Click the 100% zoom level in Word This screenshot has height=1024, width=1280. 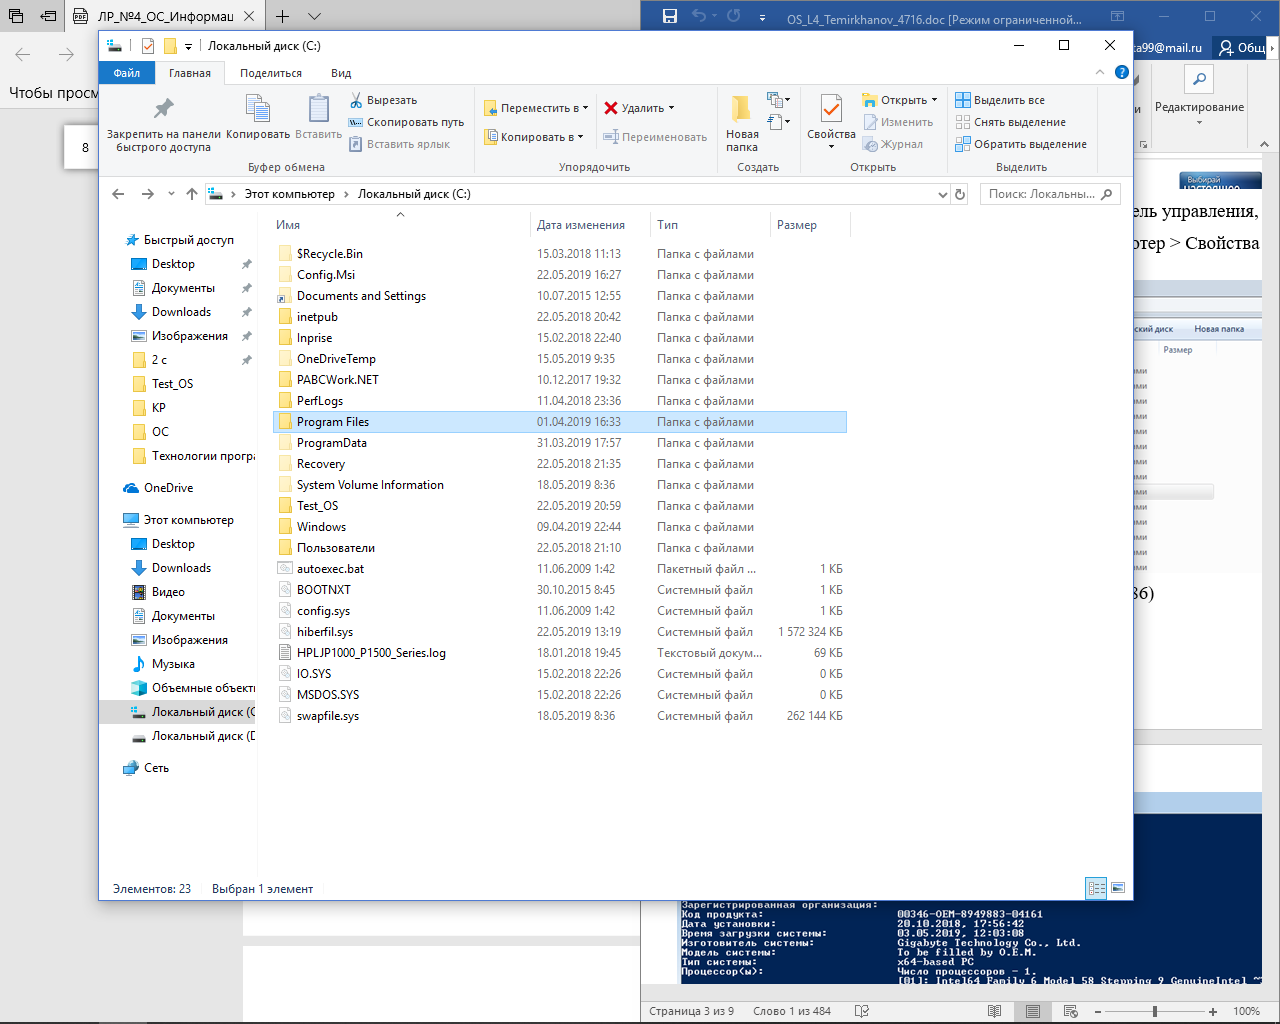(x=1246, y=1011)
